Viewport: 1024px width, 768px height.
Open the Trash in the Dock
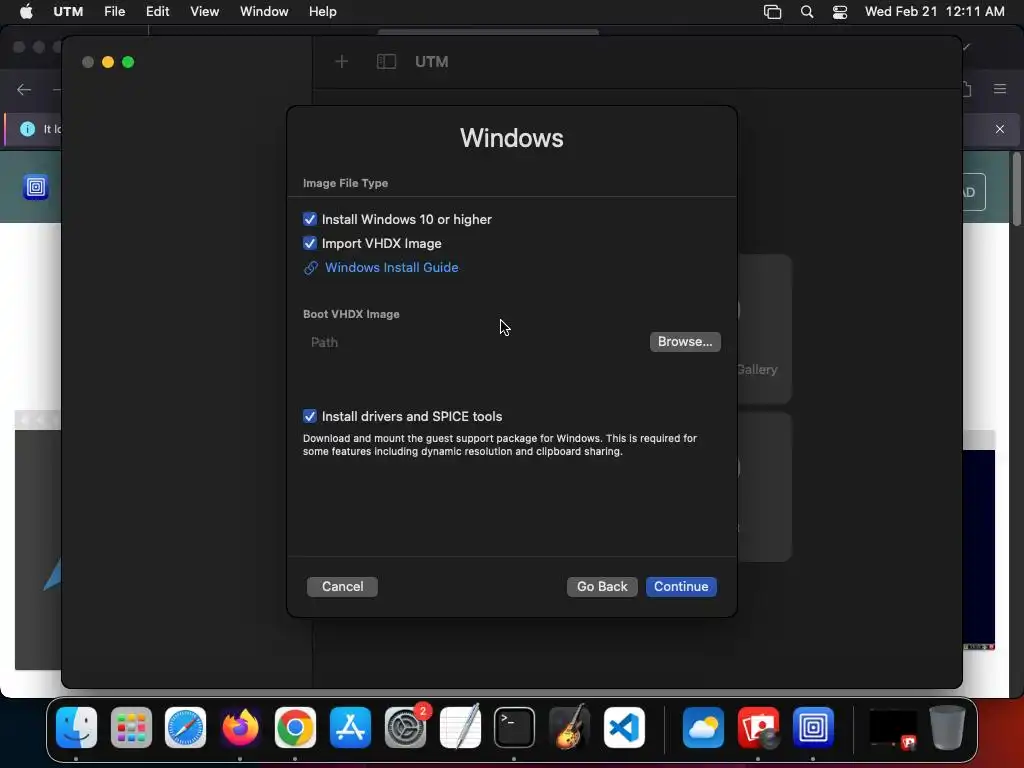click(x=947, y=727)
